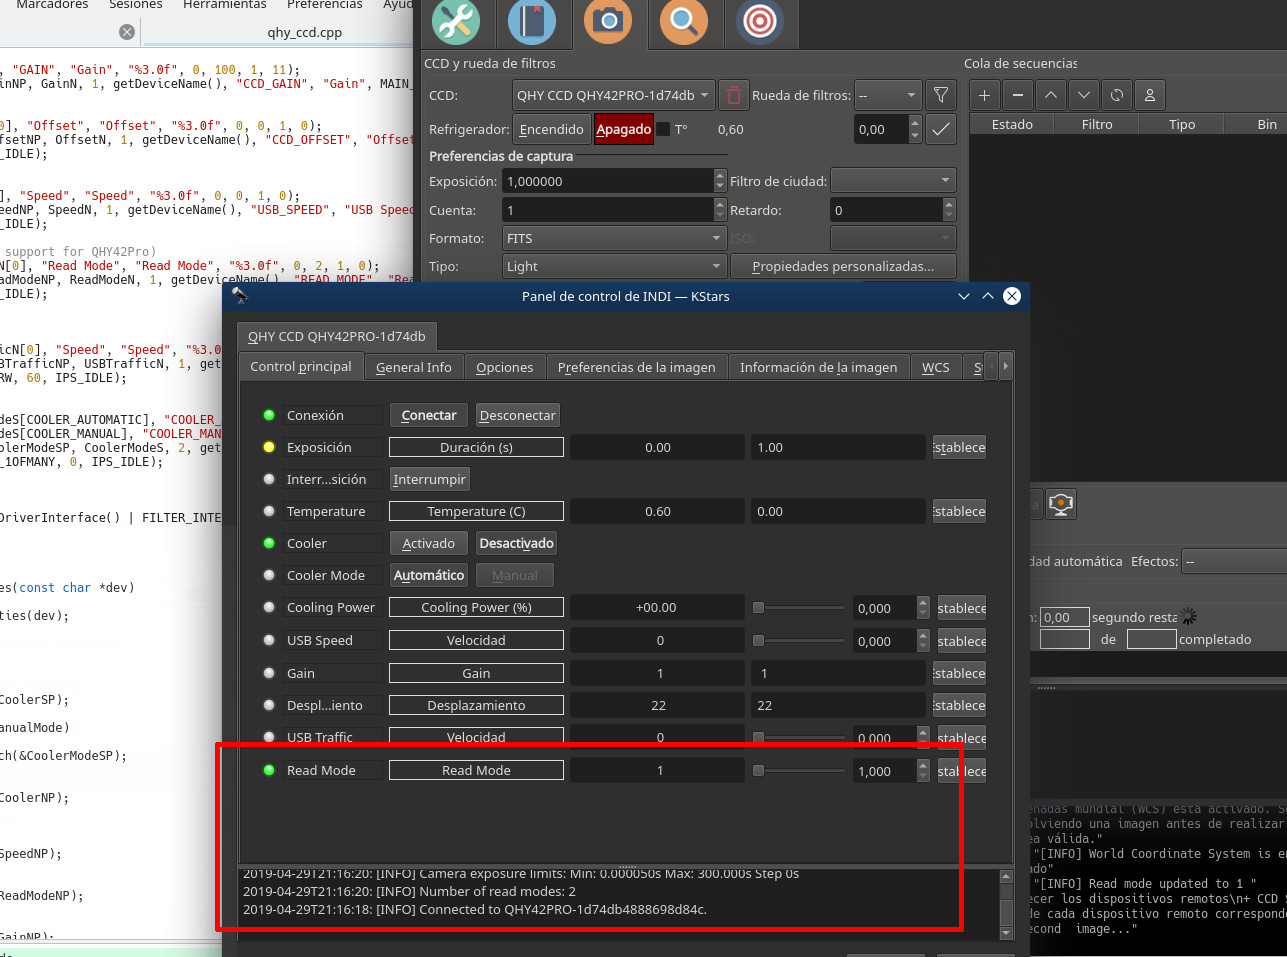The height and width of the screenshot is (957, 1287).
Task: Open the focus module magnifier icon
Action: [684, 21]
